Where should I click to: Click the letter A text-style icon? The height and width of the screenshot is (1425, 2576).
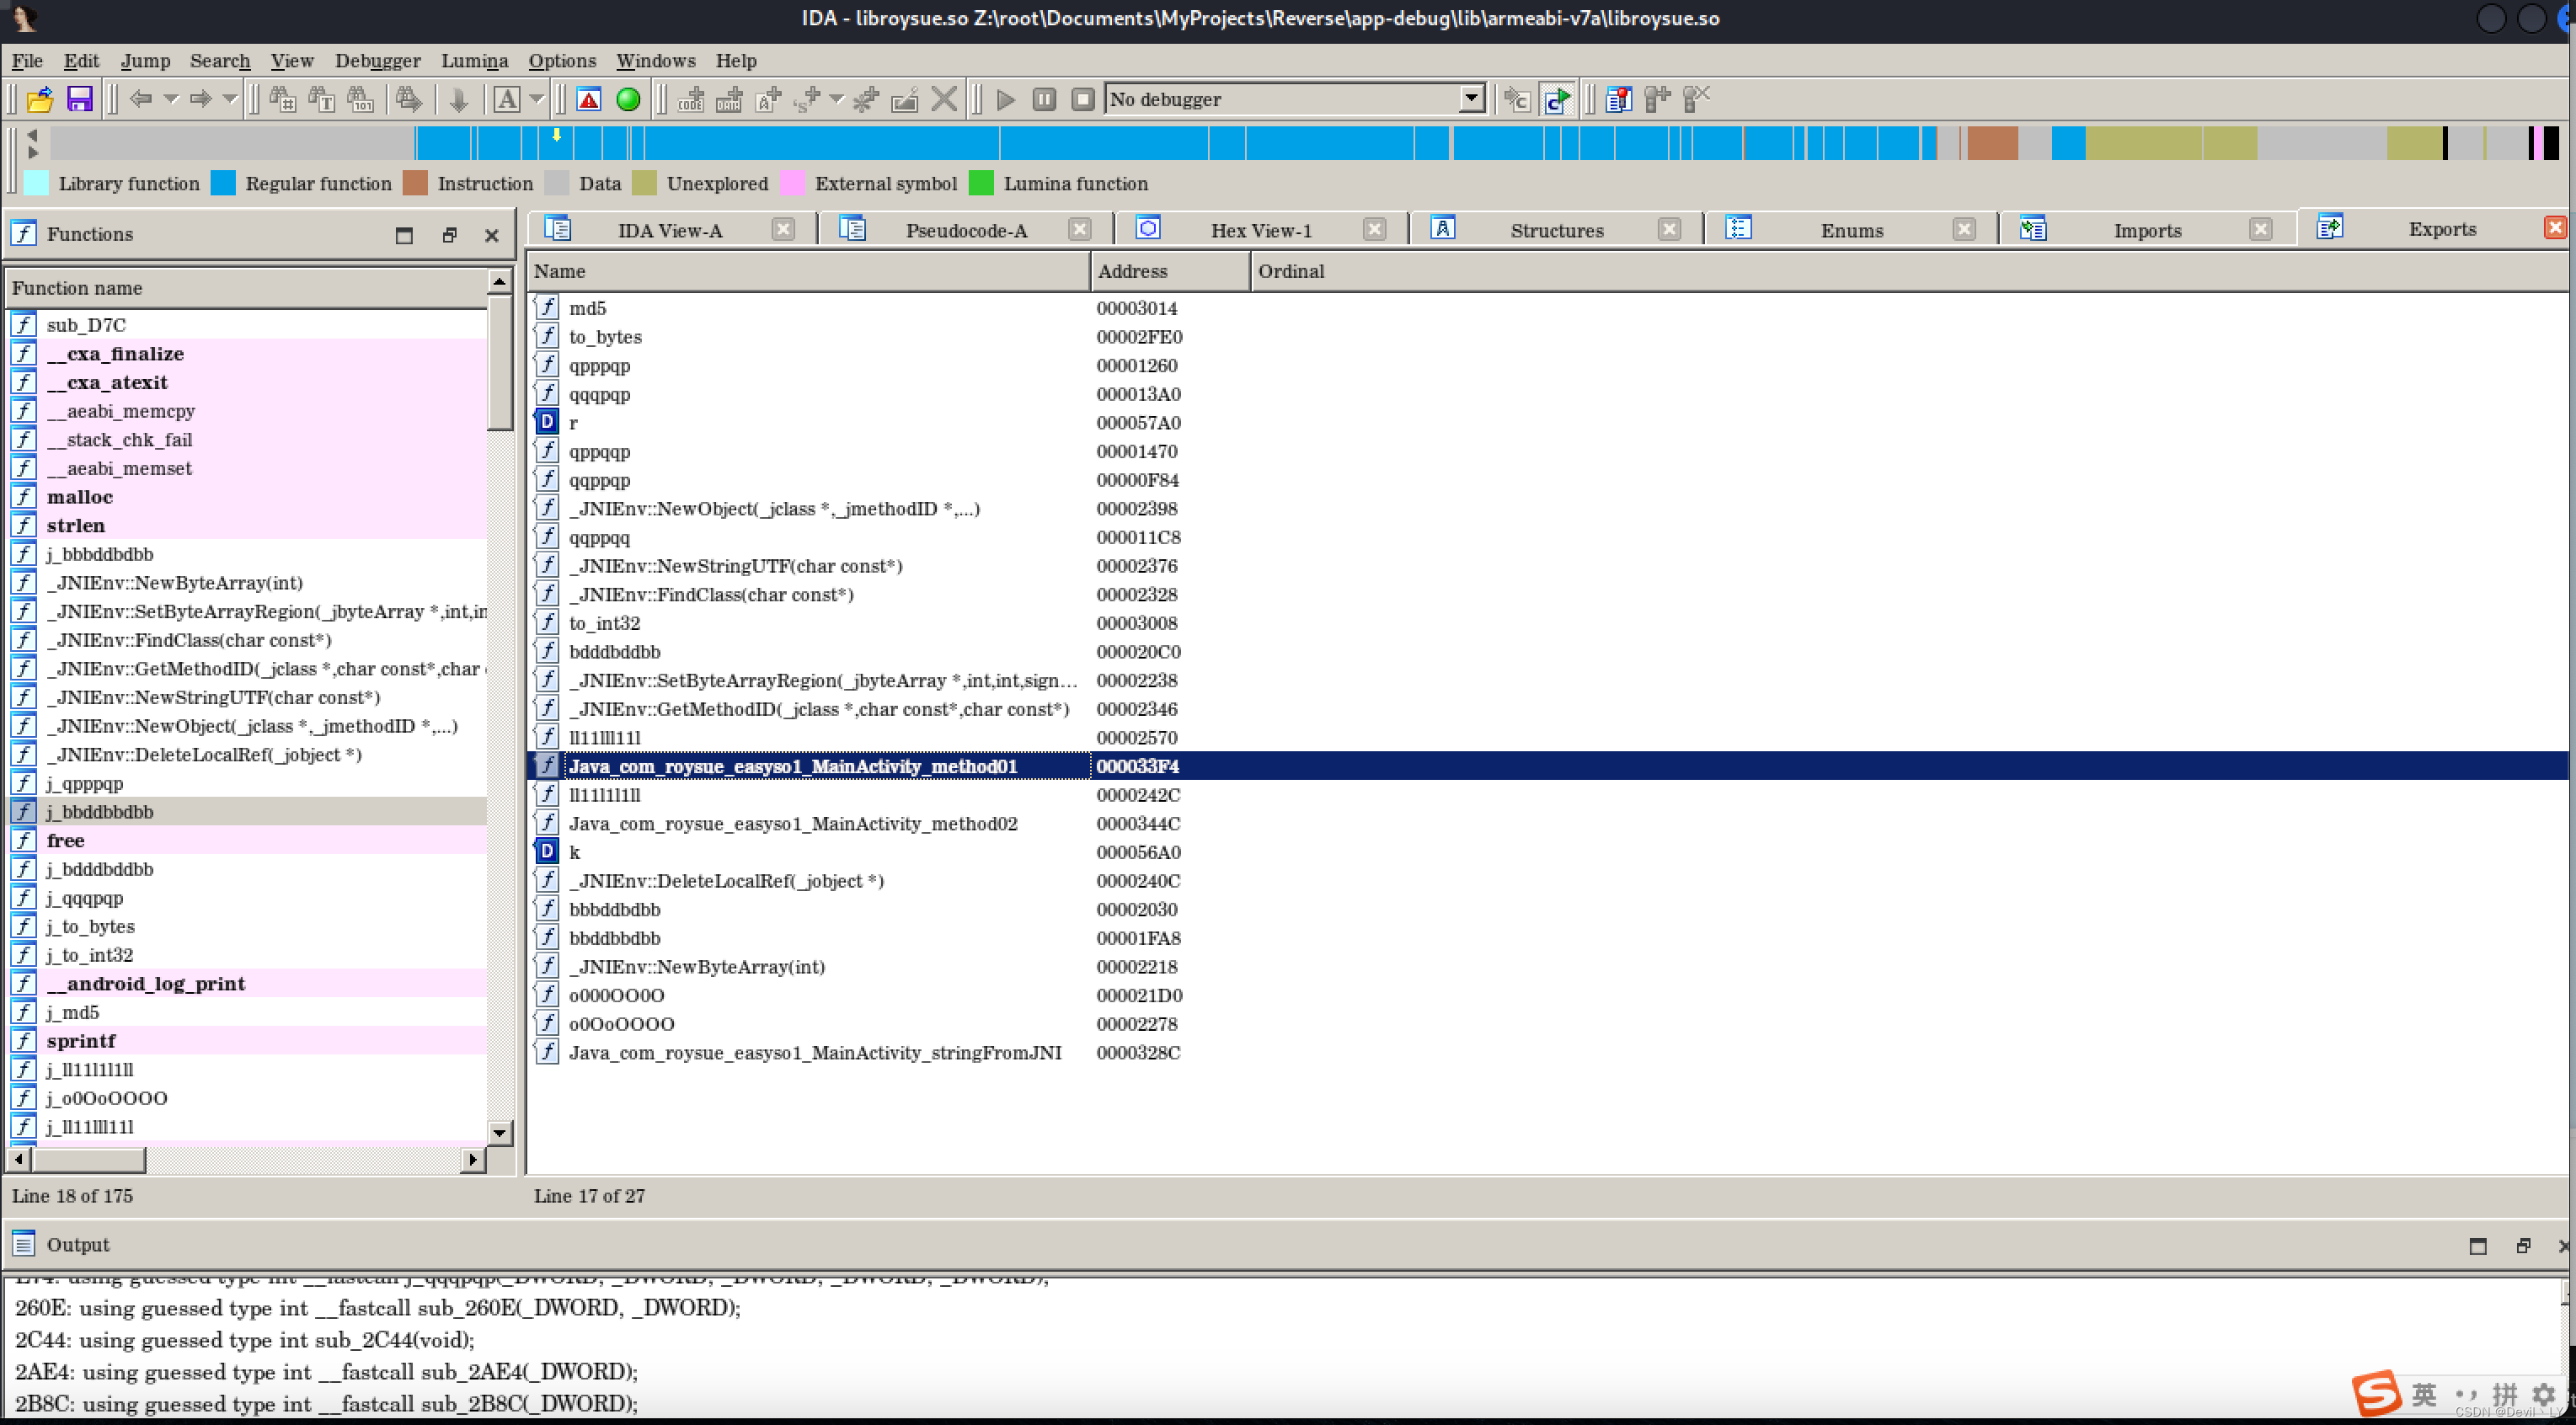coord(507,99)
